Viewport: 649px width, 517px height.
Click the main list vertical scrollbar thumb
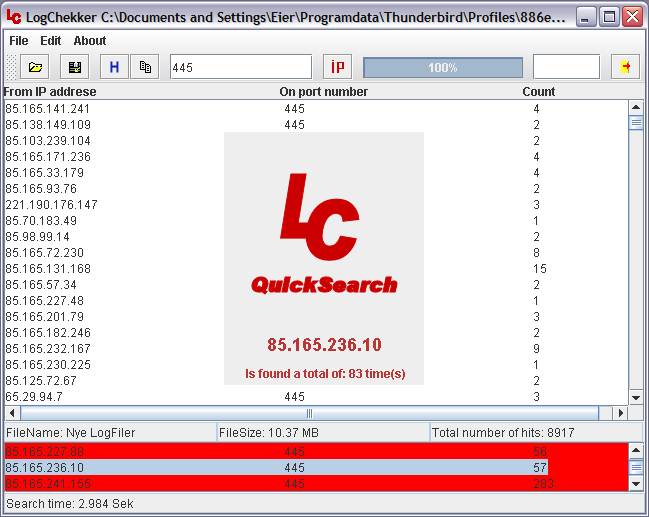click(636, 123)
